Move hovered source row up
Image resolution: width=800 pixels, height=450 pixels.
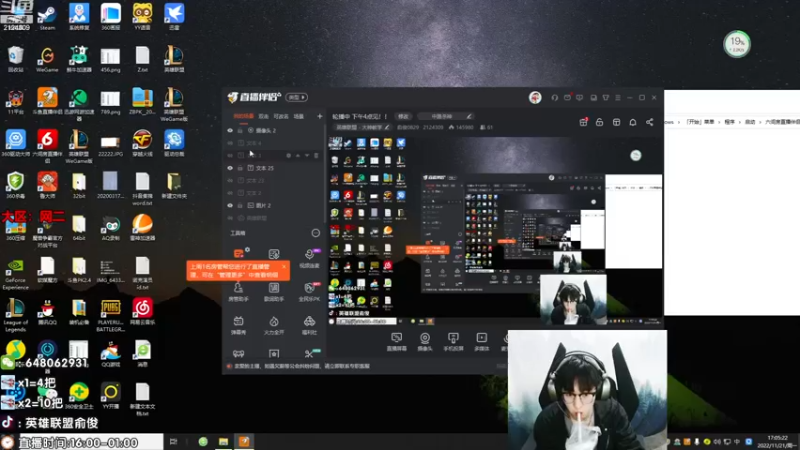click(x=297, y=156)
